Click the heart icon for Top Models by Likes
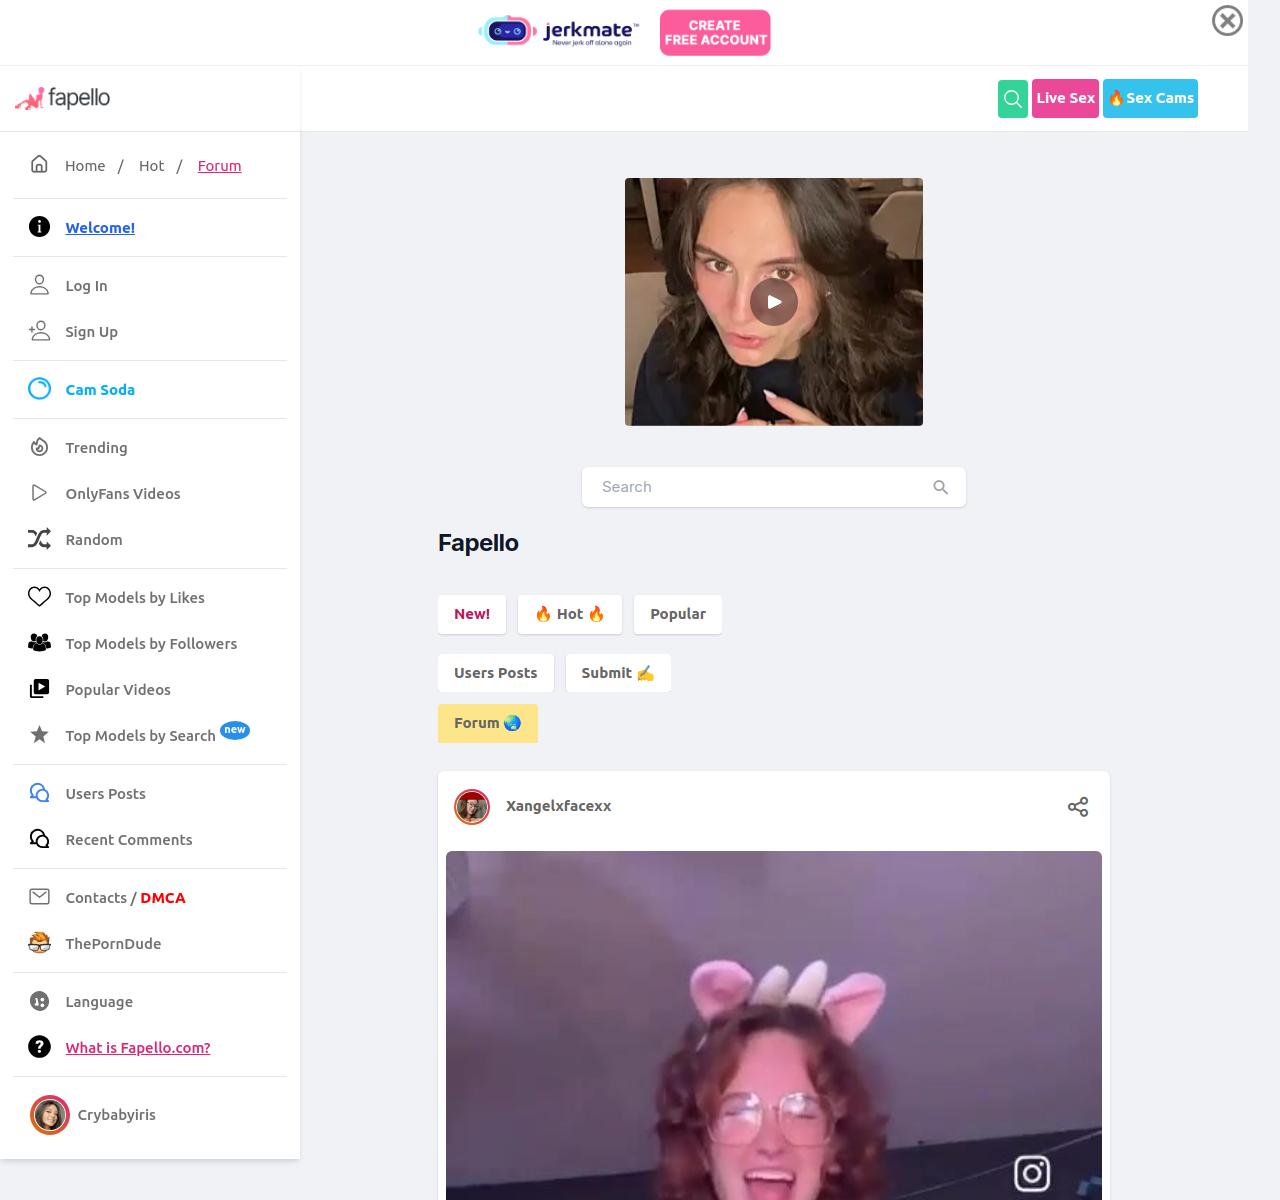This screenshot has height=1200, width=1280. 39,597
